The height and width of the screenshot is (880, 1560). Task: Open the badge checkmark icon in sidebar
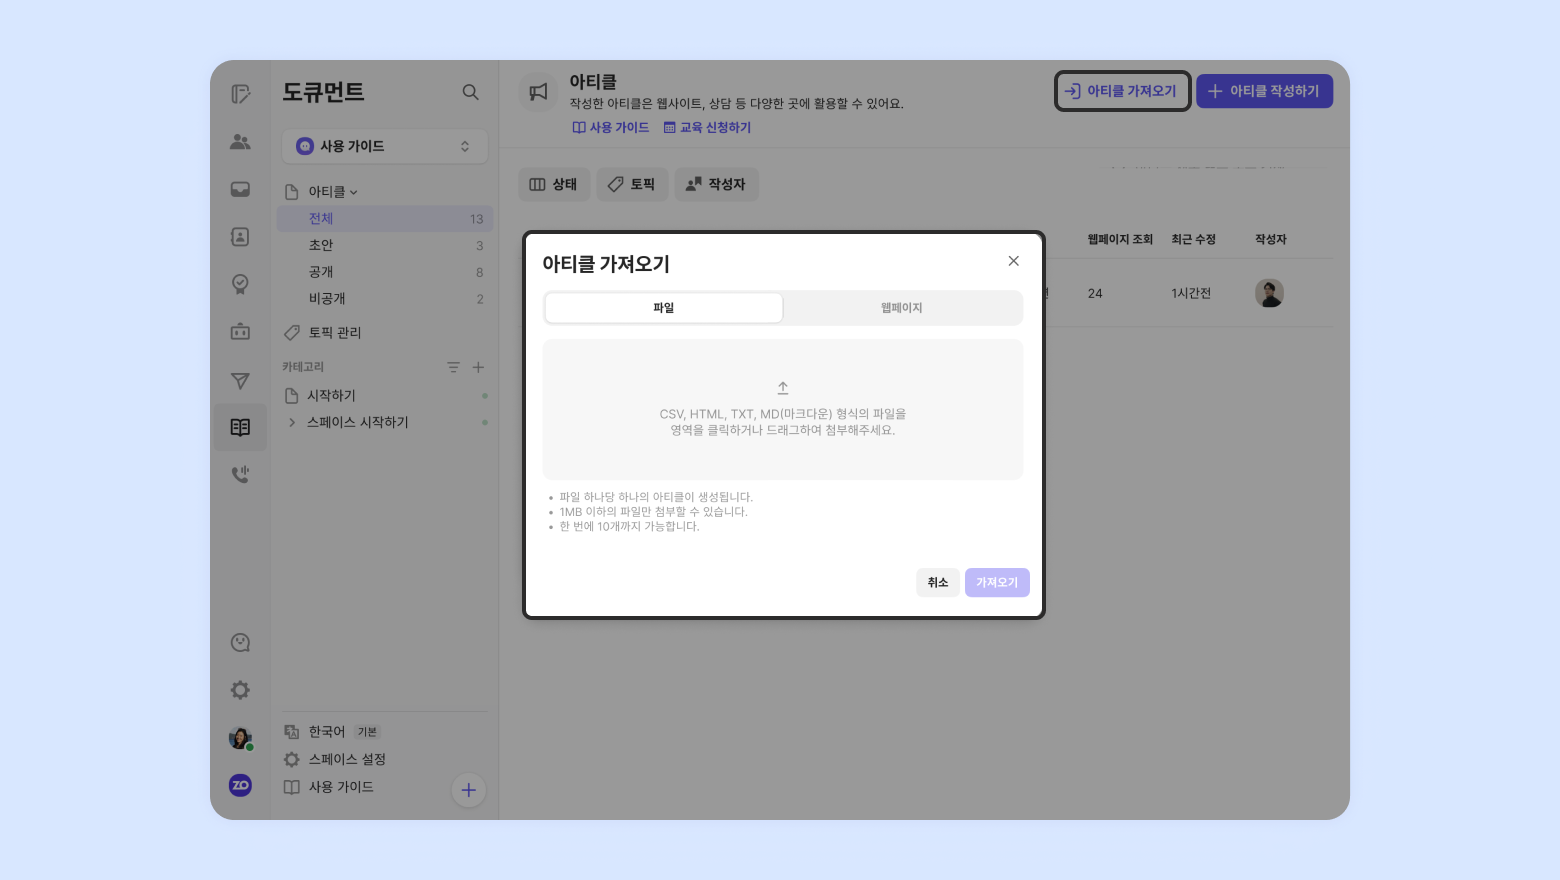240,284
